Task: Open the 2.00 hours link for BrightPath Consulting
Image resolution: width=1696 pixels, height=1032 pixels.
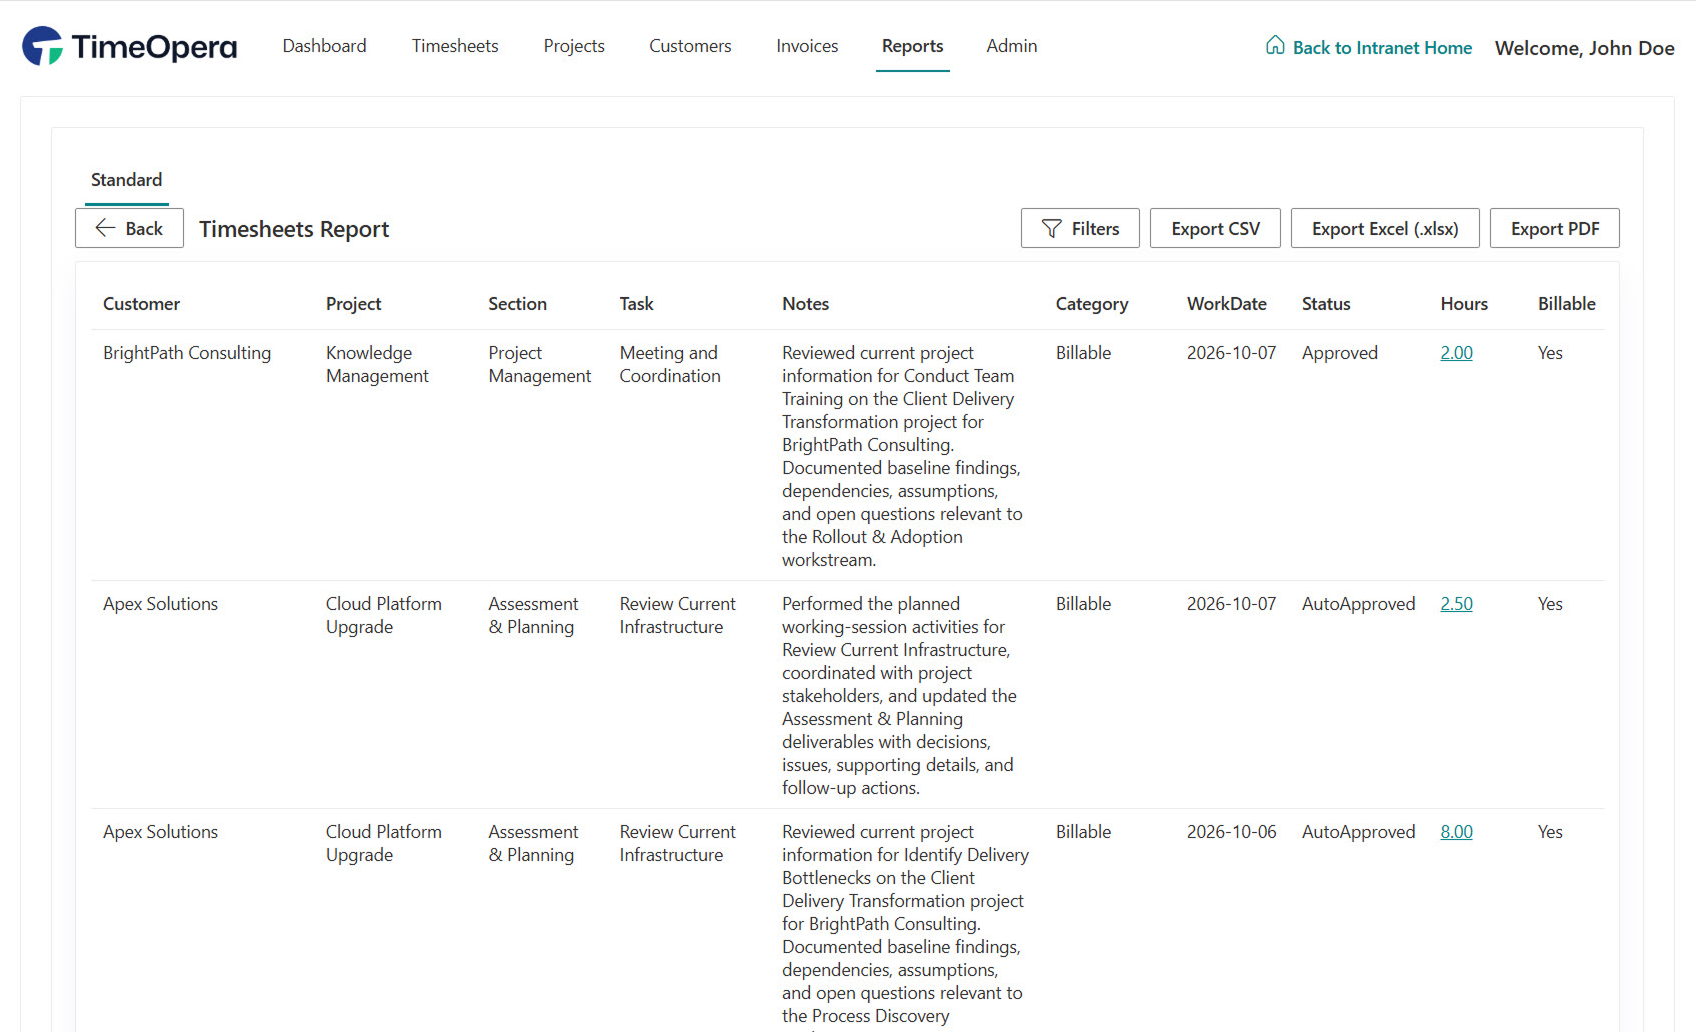Action: click(x=1456, y=353)
